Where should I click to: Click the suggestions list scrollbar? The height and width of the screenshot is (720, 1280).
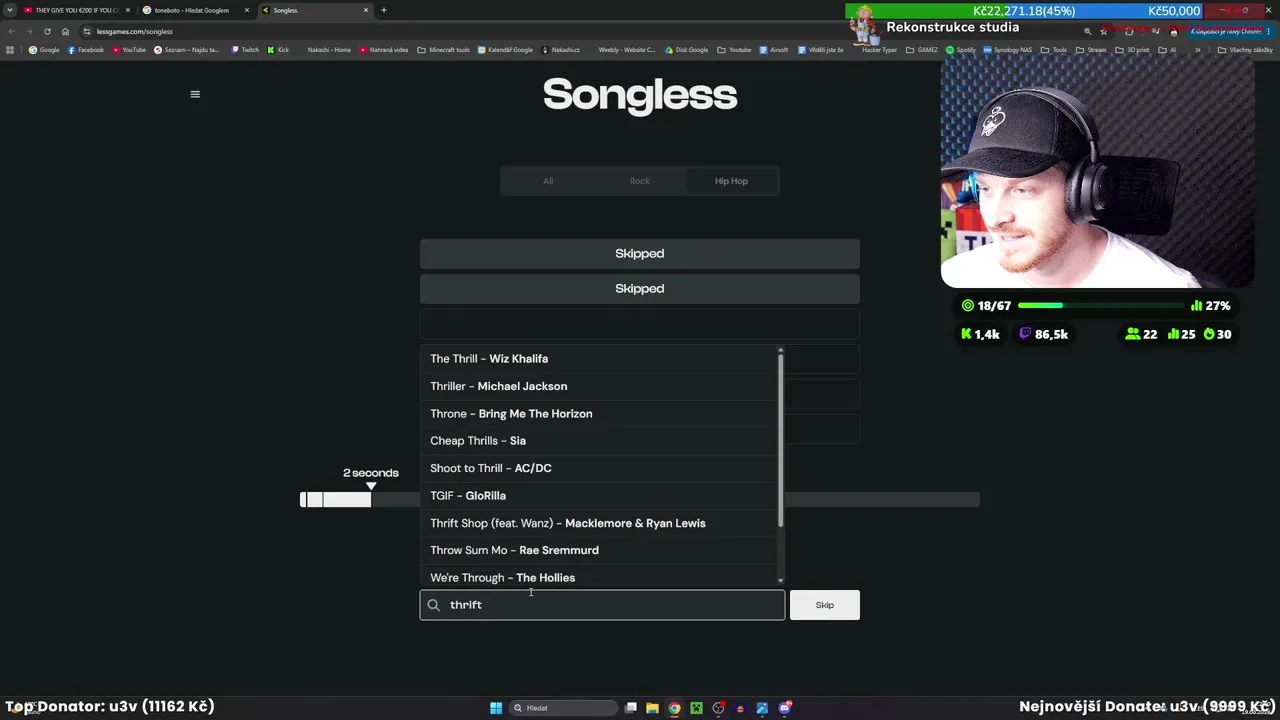[780, 440]
